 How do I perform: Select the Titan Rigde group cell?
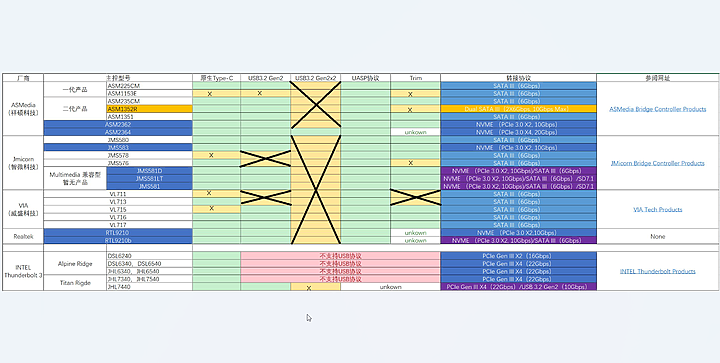[x=75, y=283]
